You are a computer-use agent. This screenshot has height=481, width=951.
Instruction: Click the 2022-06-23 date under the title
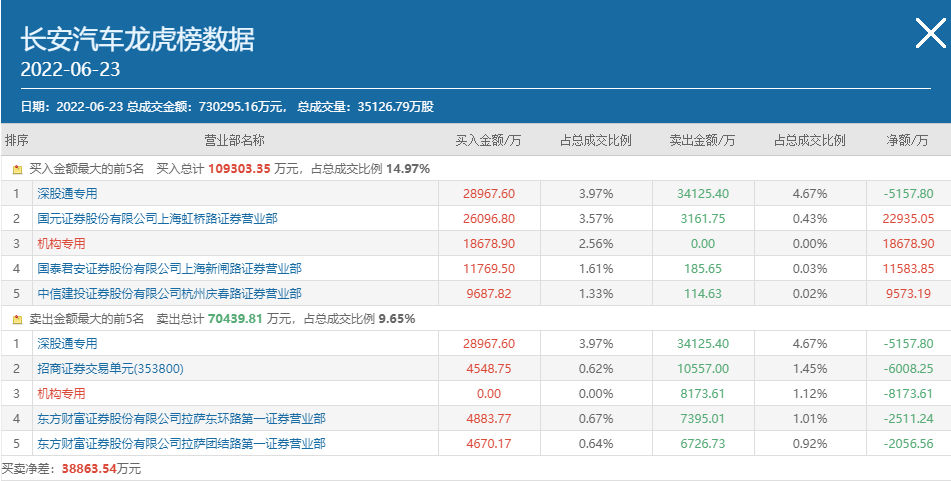click(71, 70)
